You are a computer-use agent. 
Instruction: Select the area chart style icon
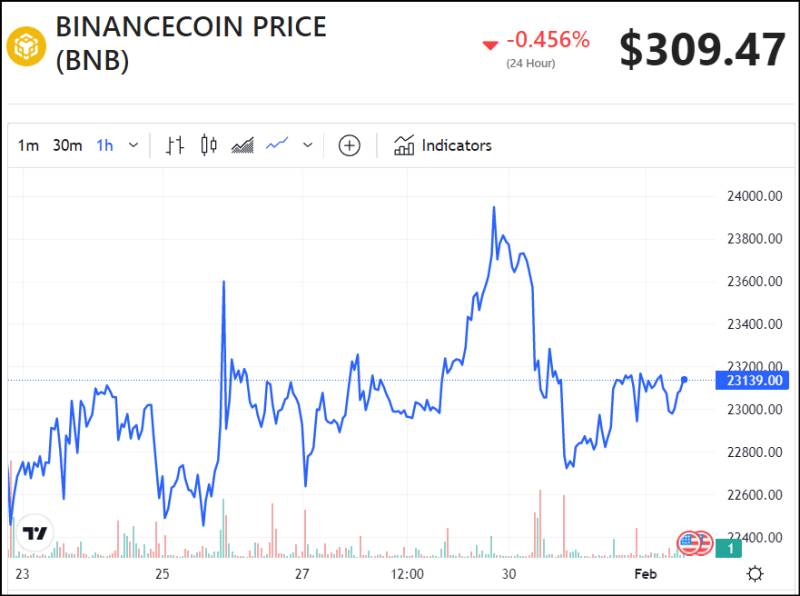pyautogui.click(x=242, y=145)
